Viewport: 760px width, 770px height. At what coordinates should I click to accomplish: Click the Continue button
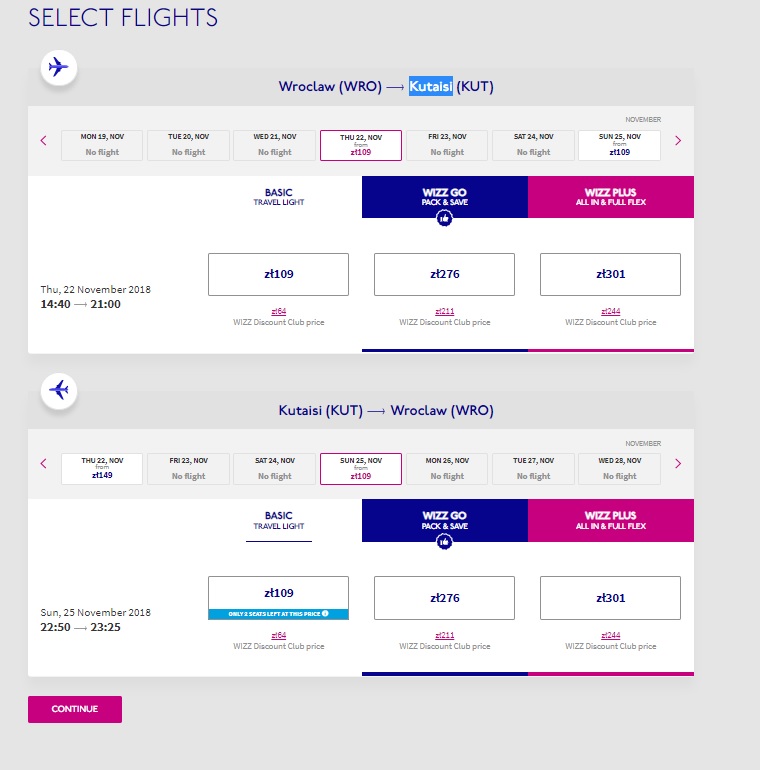tap(75, 709)
